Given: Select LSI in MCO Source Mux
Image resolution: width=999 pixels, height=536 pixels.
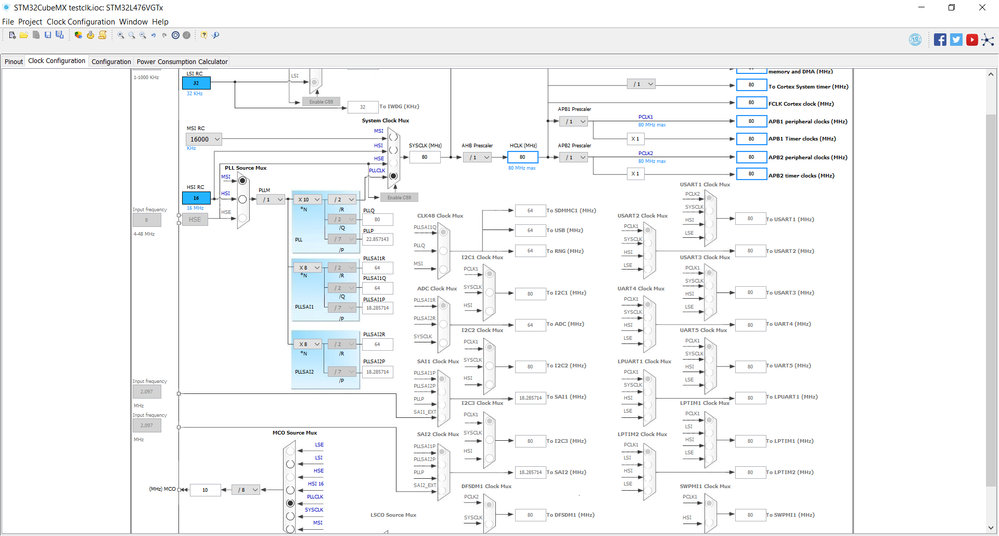Looking at the screenshot, I should click(x=290, y=464).
